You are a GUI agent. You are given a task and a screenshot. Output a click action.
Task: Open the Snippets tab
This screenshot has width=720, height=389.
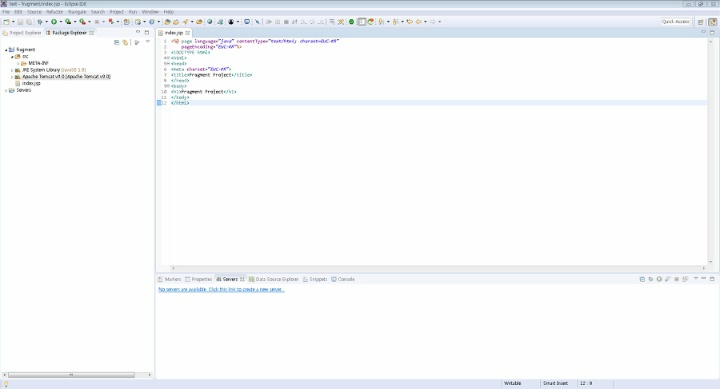click(x=315, y=279)
